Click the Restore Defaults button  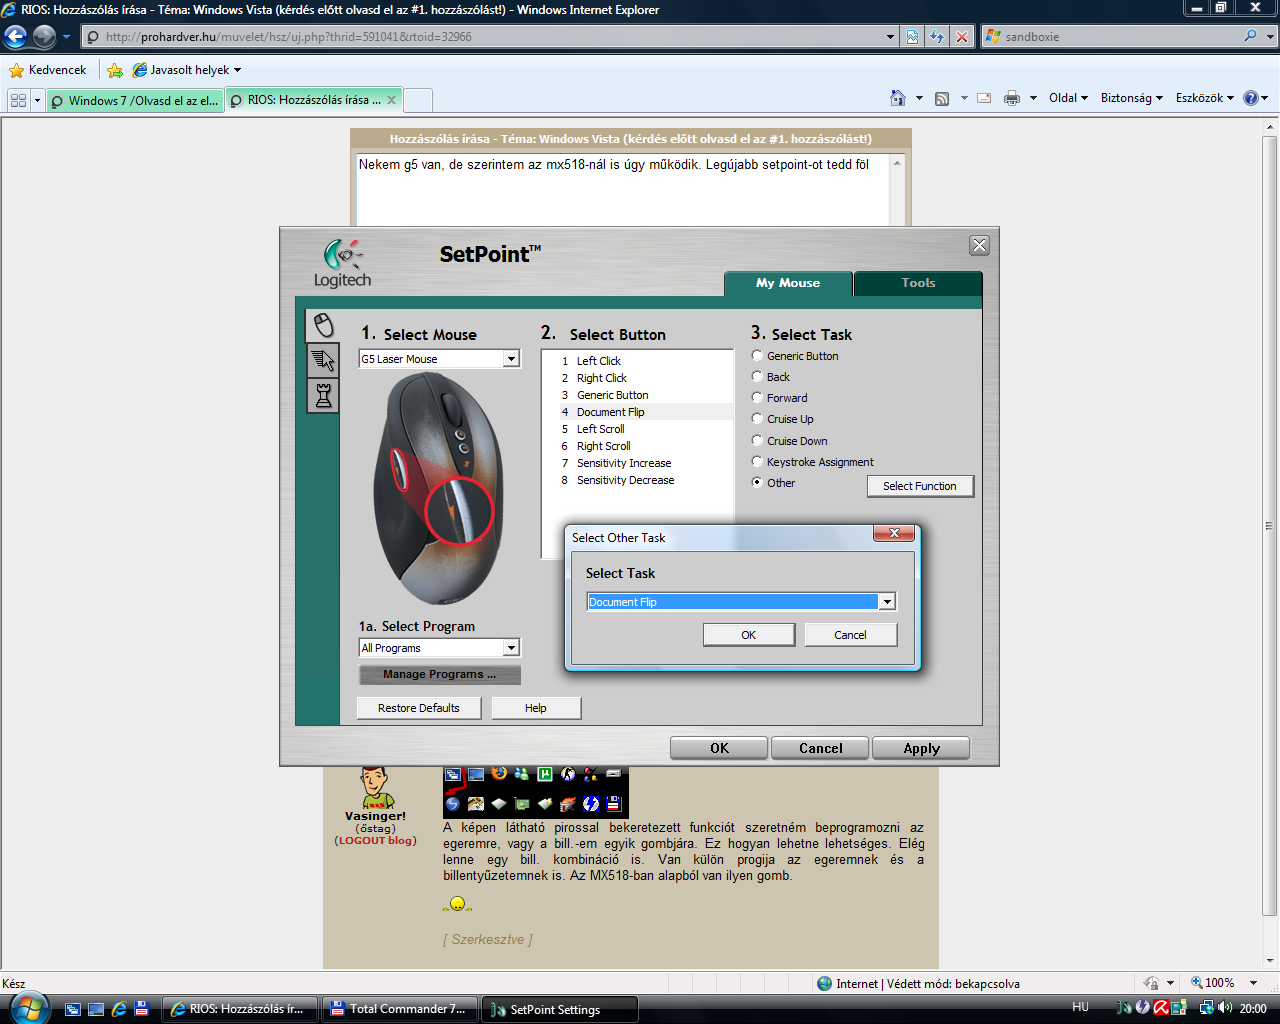[419, 708]
